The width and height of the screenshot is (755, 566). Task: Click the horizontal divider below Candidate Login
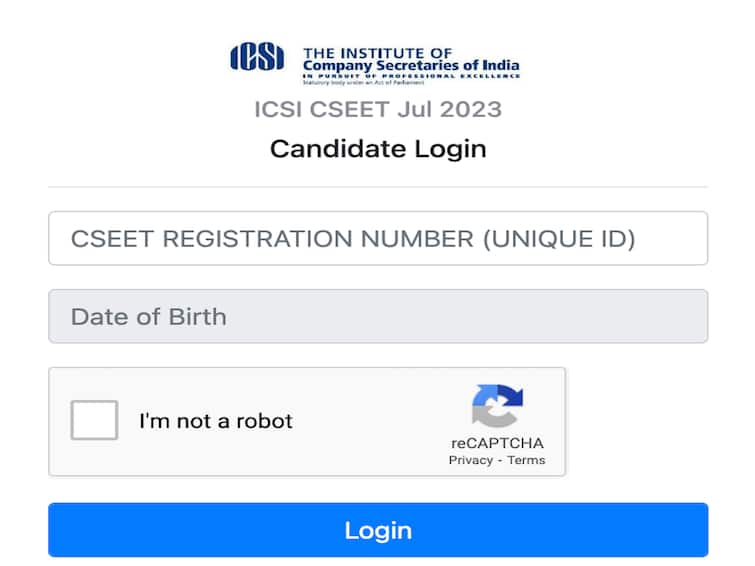378,186
